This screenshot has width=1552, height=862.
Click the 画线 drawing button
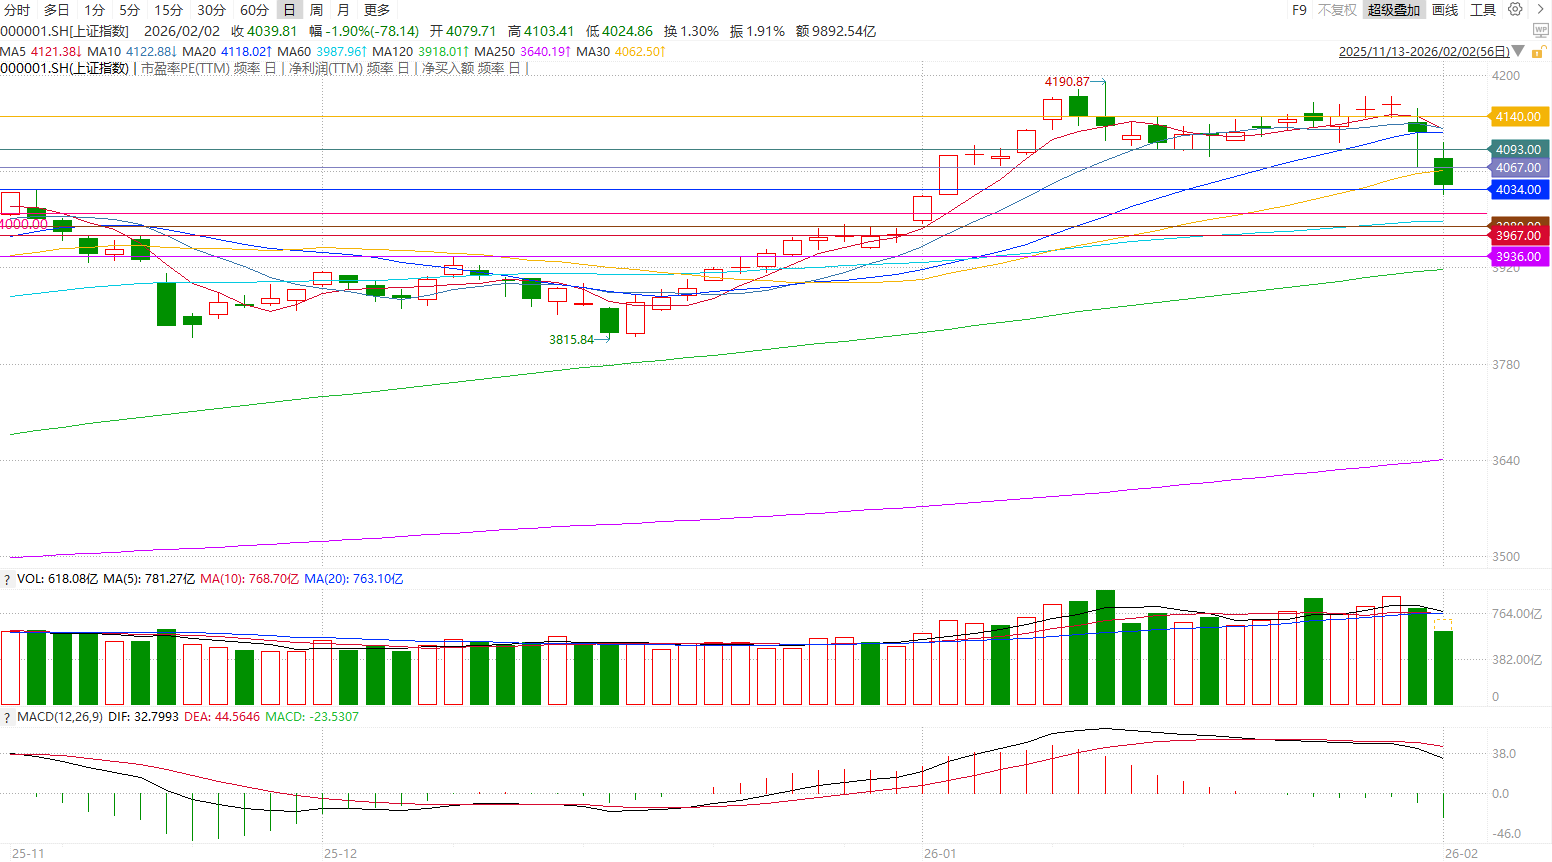[x=1445, y=10]
